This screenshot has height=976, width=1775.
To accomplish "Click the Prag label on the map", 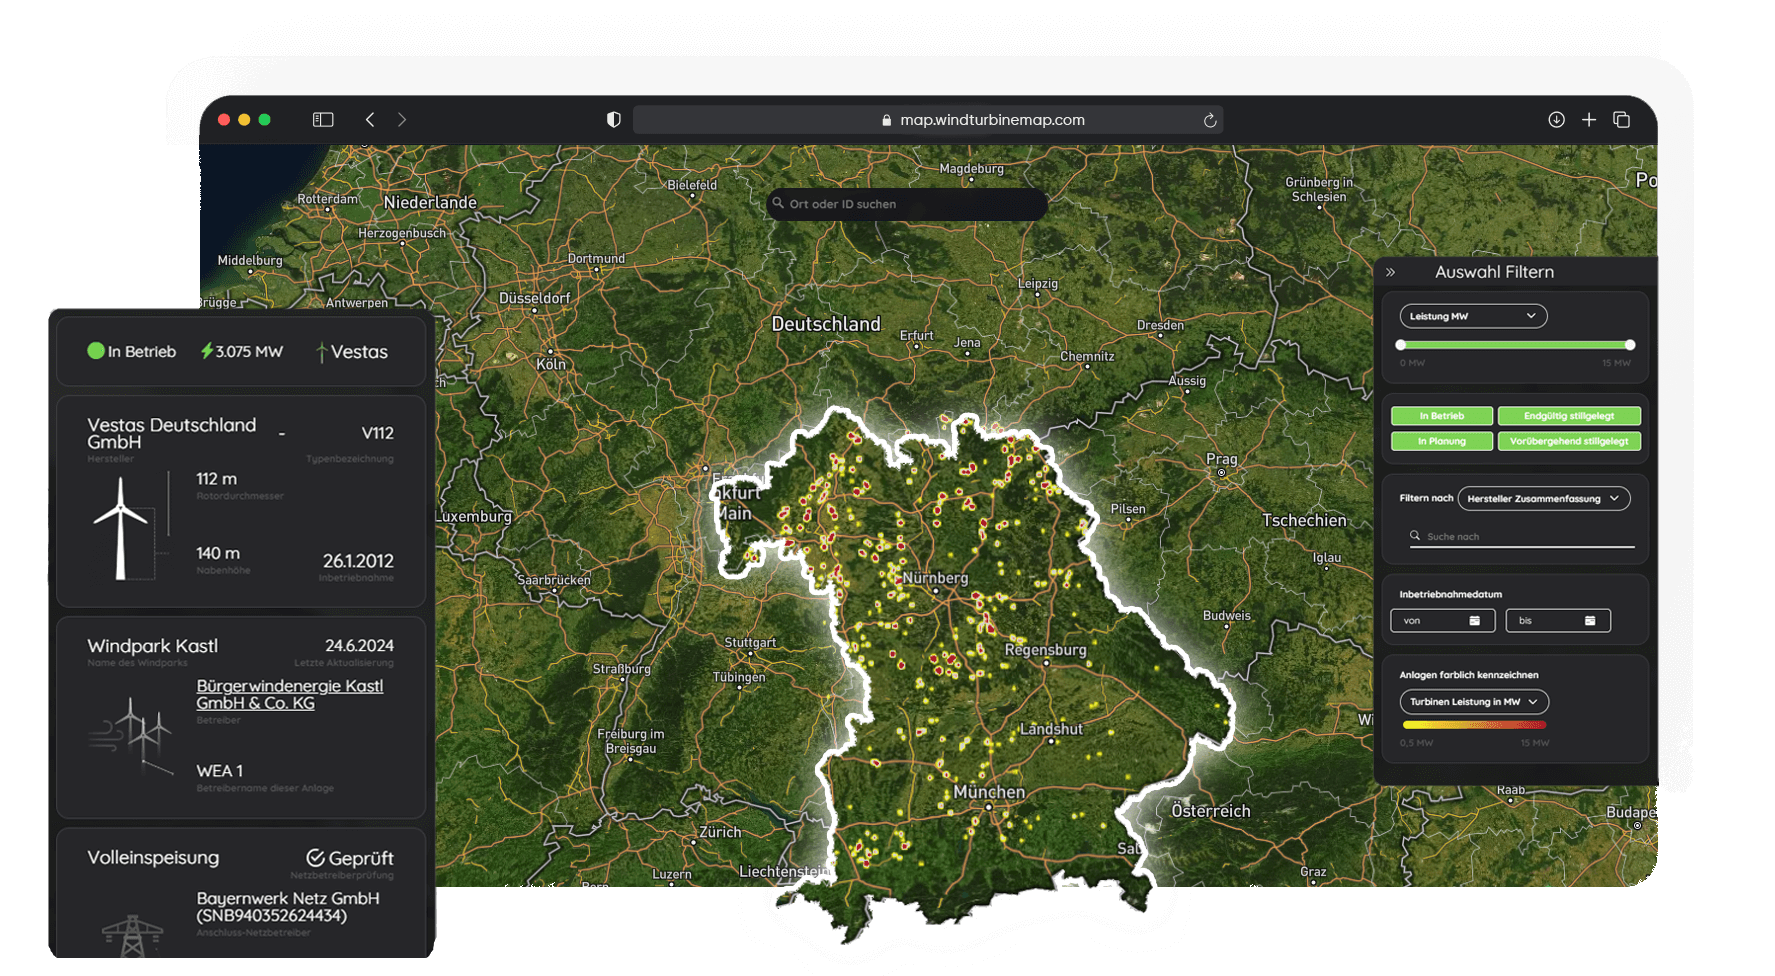I will [x=1221, y=459].
